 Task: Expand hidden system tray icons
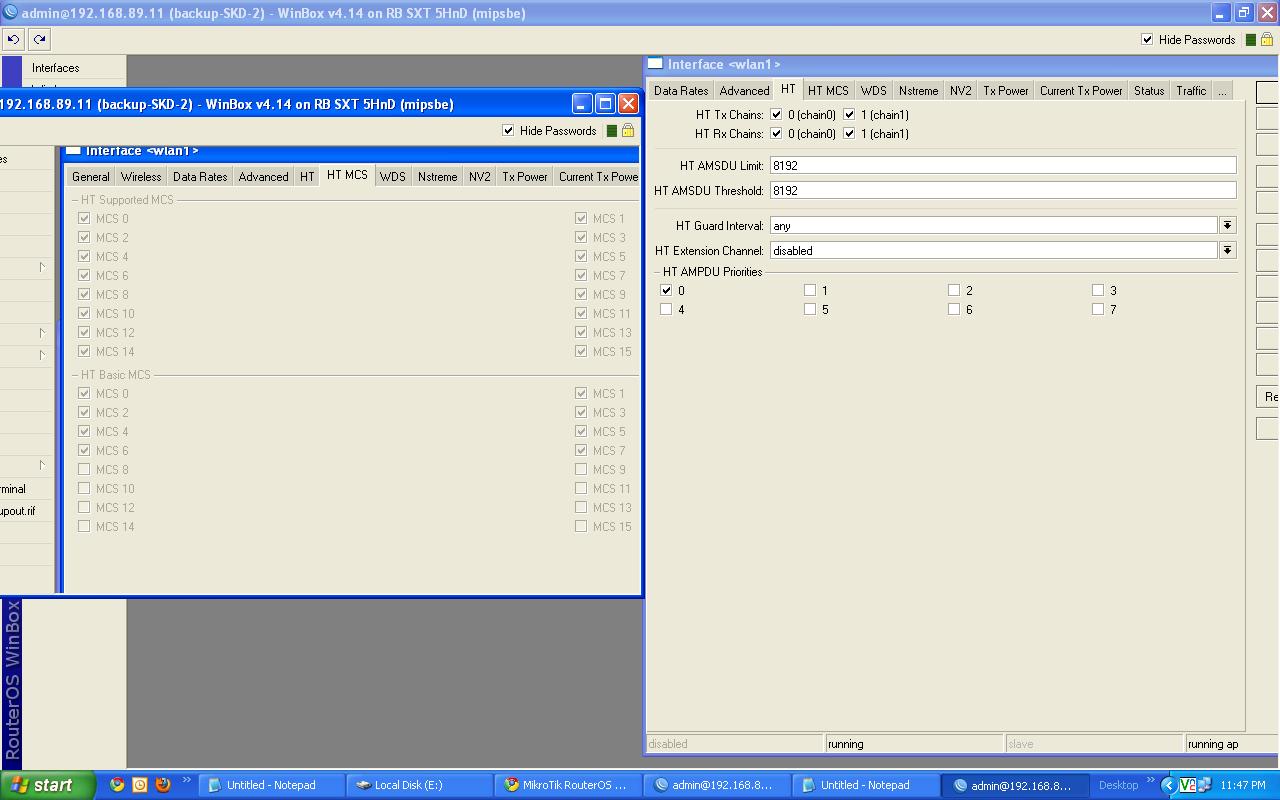click(1168, 785)
